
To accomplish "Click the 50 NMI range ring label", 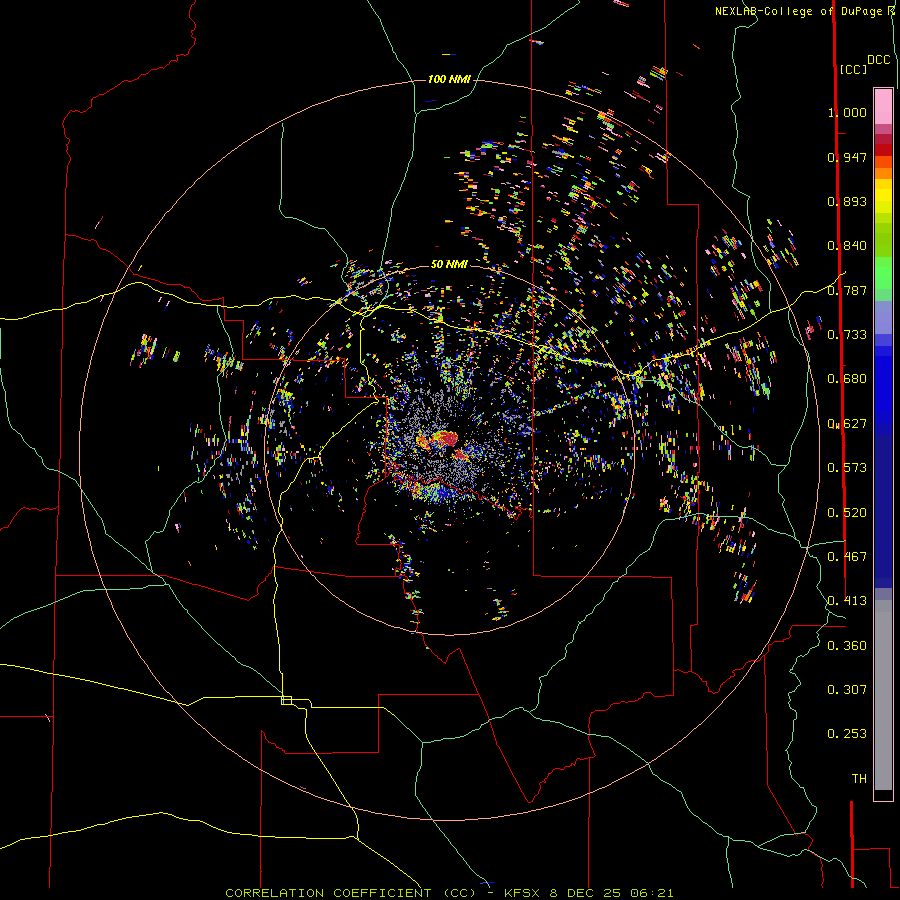I will (449, 264).
